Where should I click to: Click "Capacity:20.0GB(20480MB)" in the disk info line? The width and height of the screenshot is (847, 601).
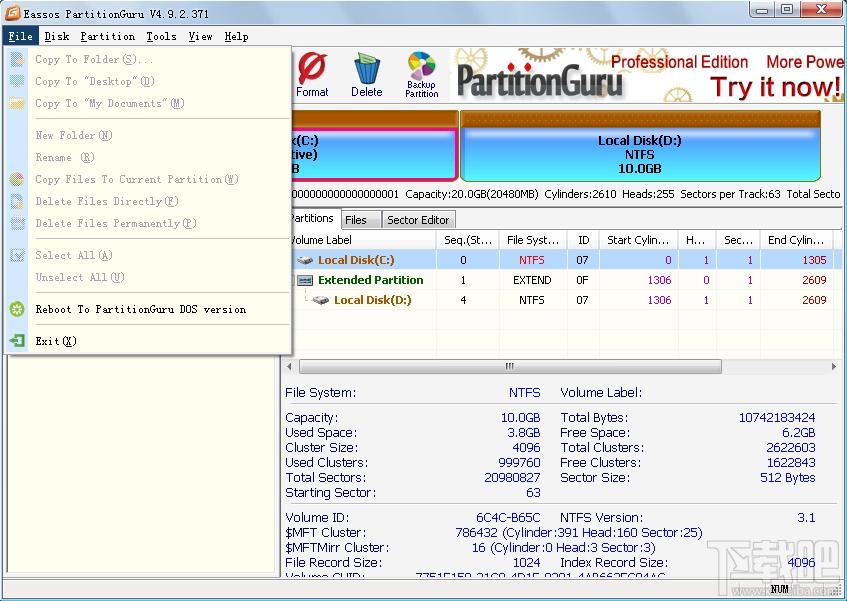pos(472,194)
